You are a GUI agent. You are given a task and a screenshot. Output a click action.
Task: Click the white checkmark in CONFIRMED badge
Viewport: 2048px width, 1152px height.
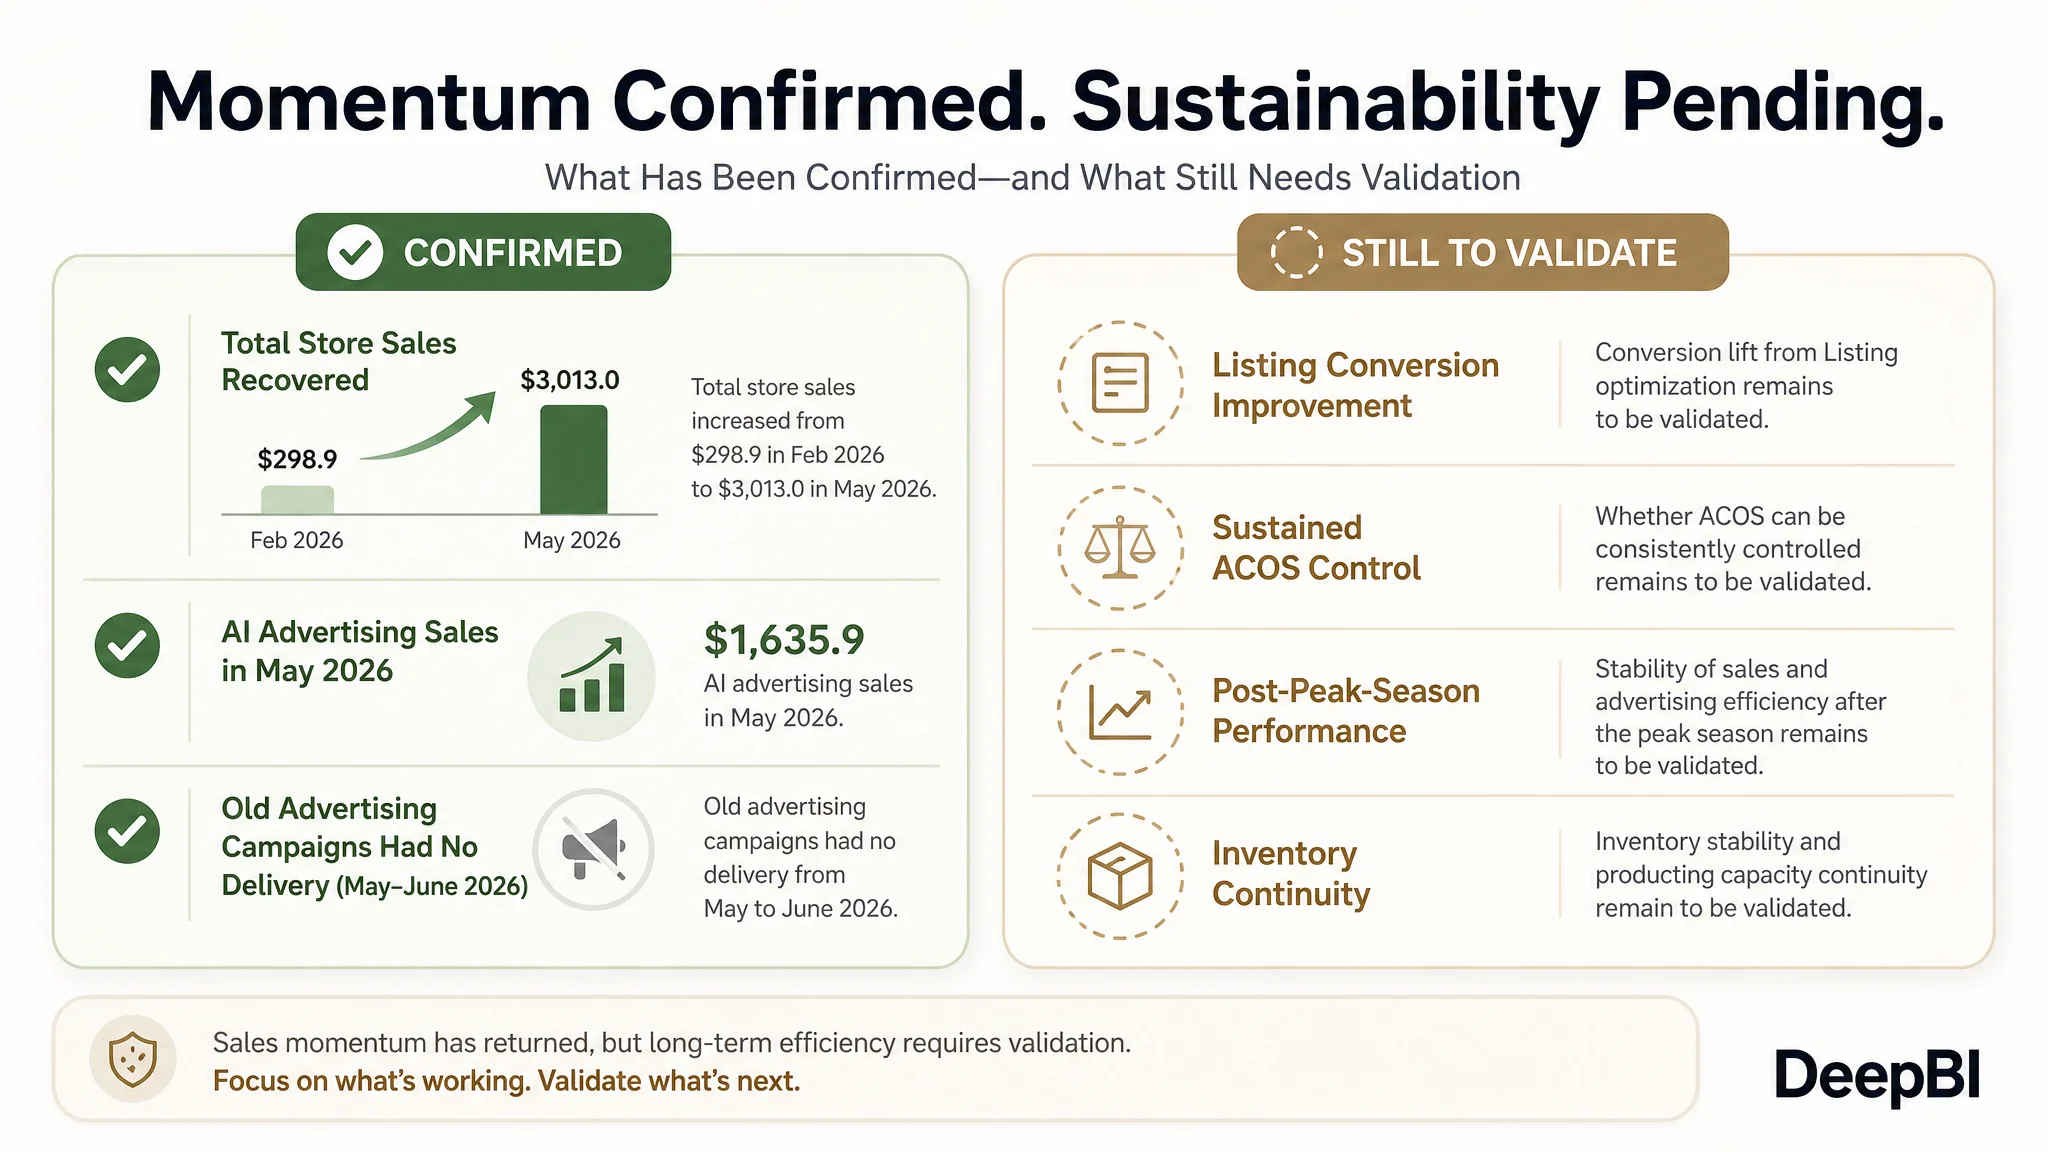coord(355,252)
